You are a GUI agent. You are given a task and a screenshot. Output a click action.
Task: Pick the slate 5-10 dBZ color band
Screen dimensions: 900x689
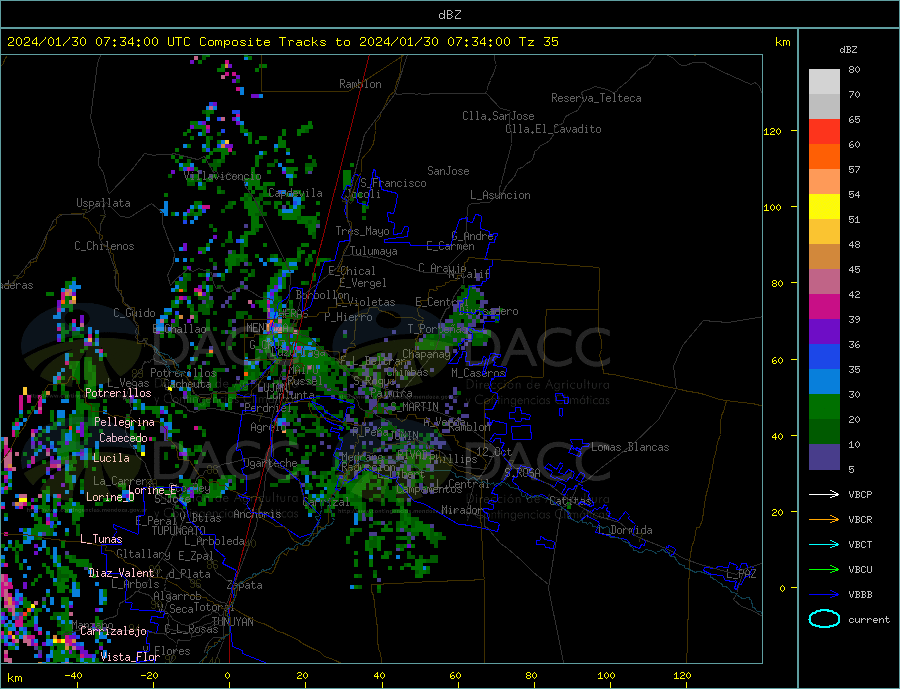pos(824,457)
